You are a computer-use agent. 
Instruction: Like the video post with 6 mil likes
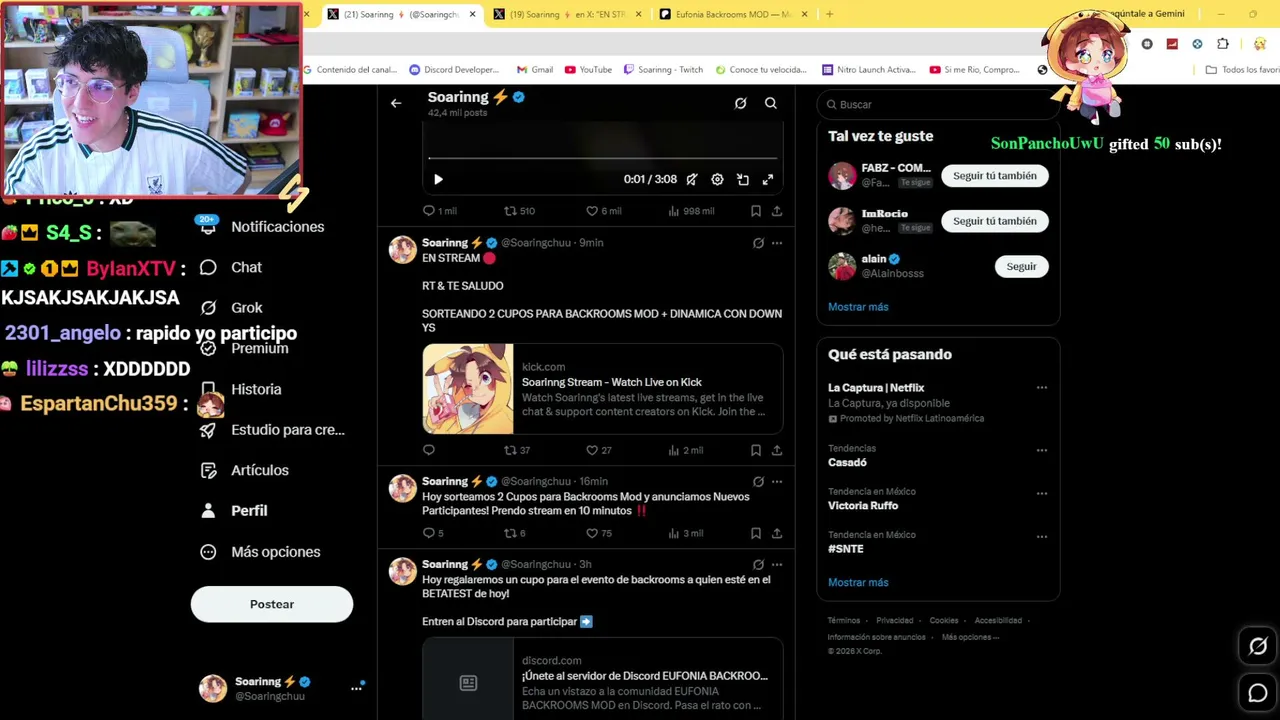point(603,211)
